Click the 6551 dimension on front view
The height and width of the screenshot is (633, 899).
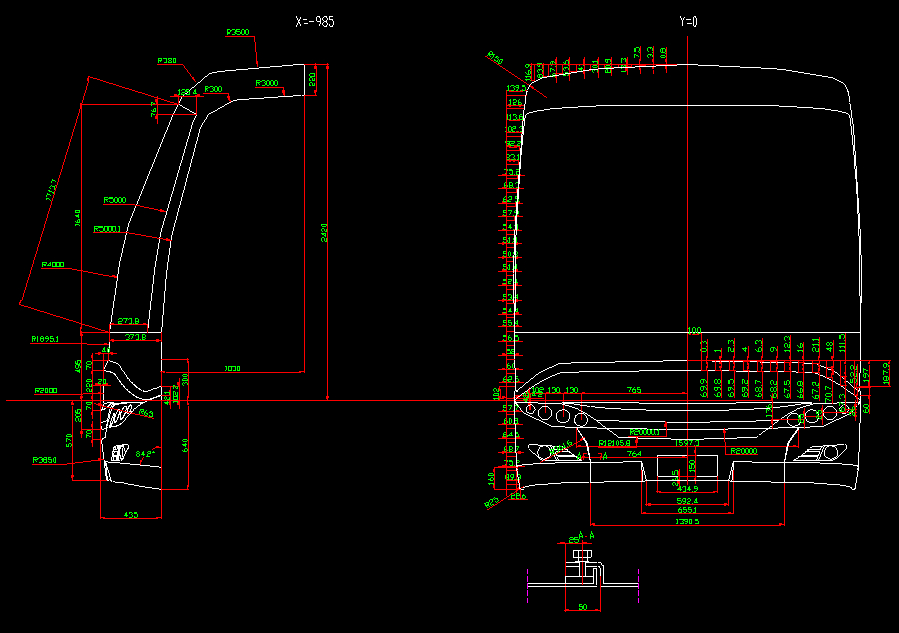coord(687,508)
